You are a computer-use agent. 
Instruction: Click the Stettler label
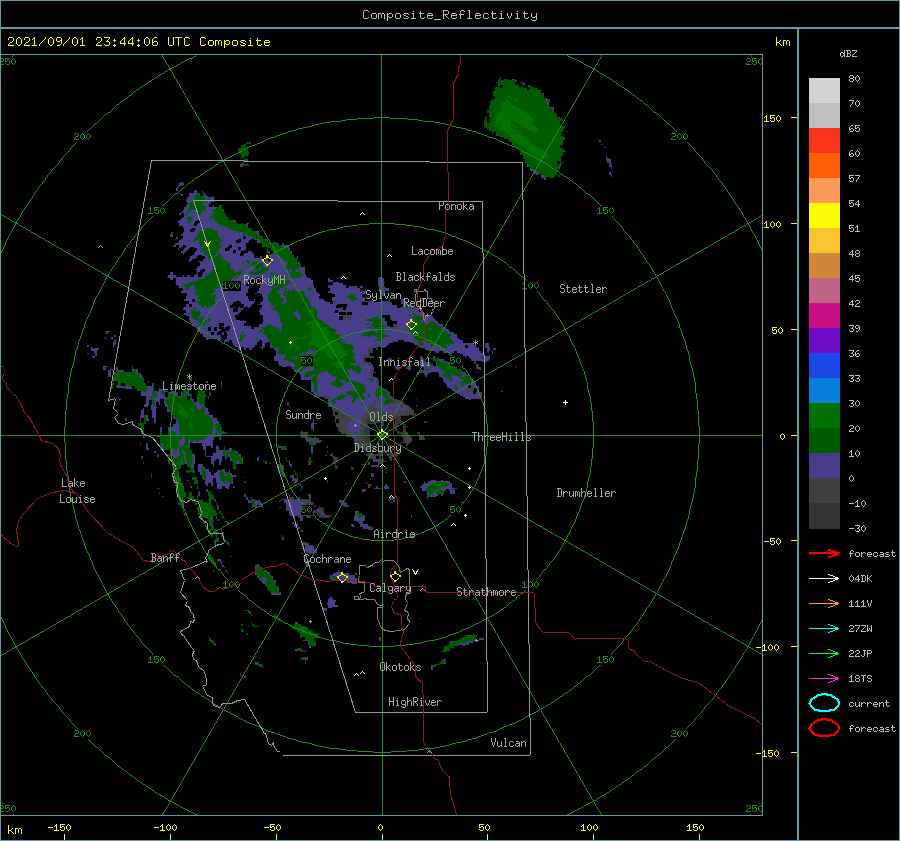tap(583, 289)
